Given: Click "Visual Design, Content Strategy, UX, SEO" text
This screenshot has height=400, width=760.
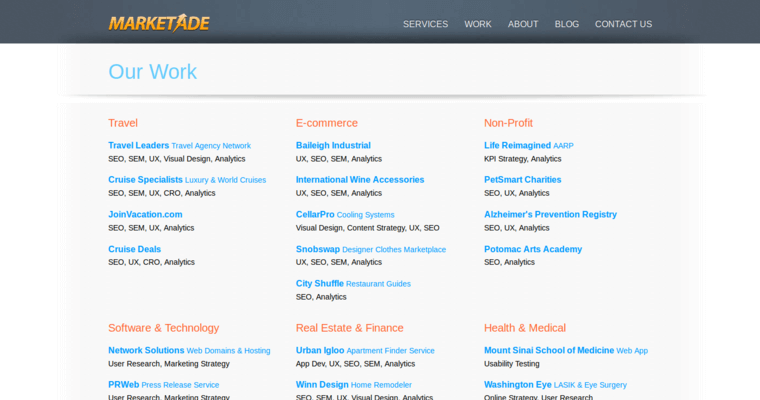Looking at the screenshot, I should click(x=367, y=228).
